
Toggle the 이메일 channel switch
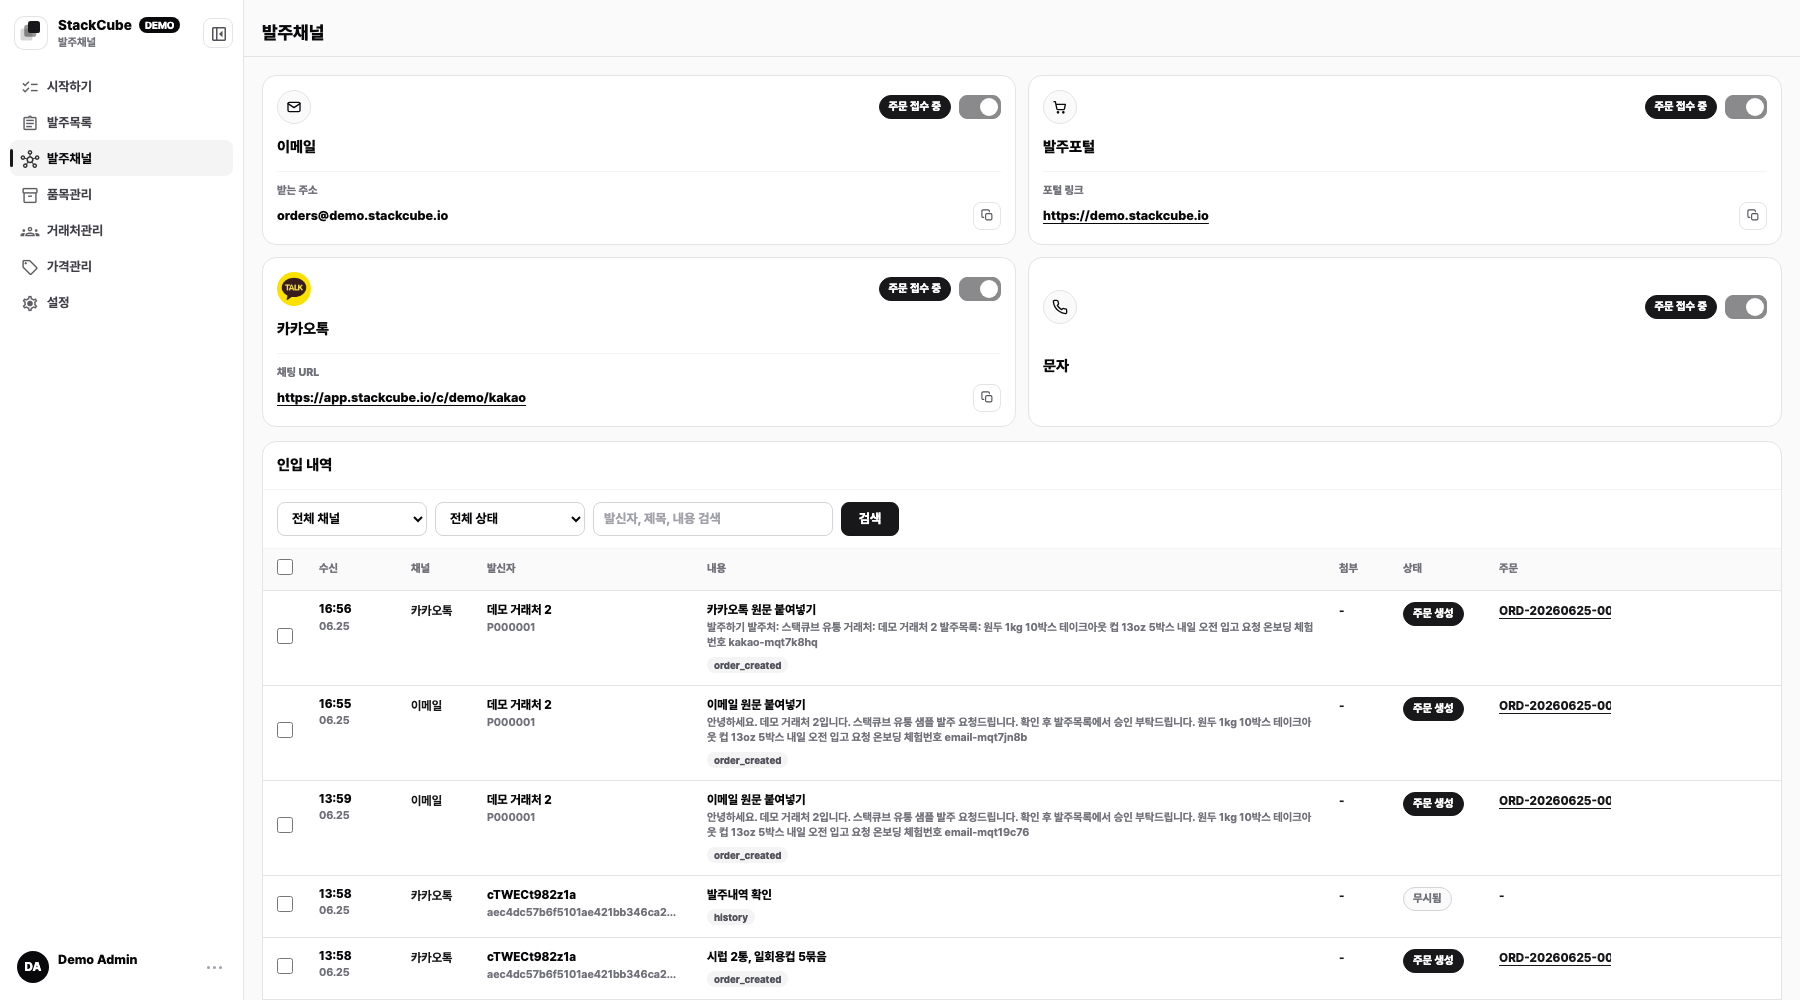point(980,107)
